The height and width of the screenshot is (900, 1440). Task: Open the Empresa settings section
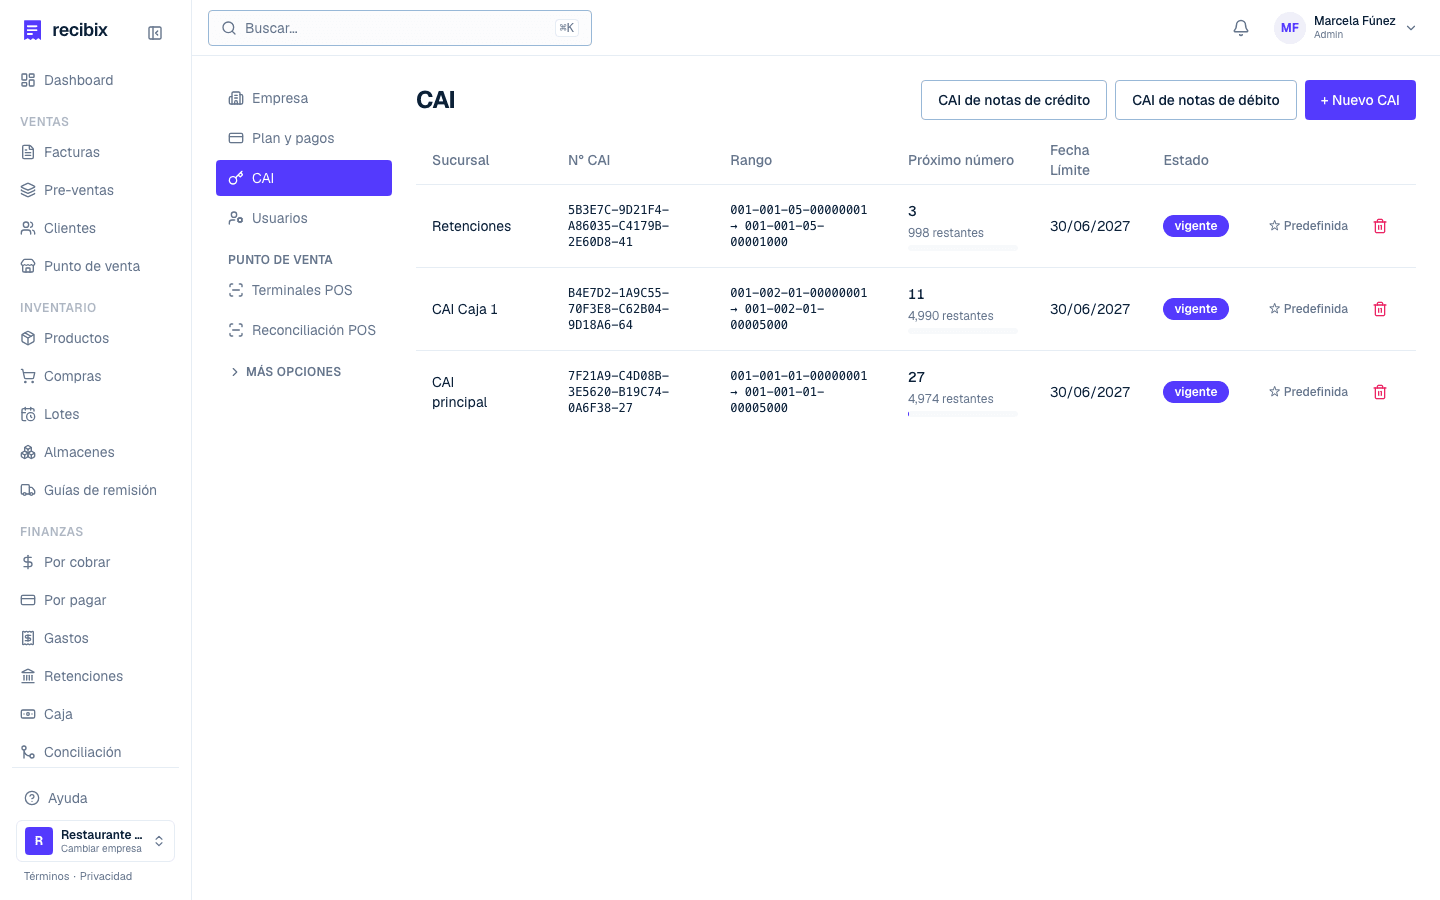304,98
